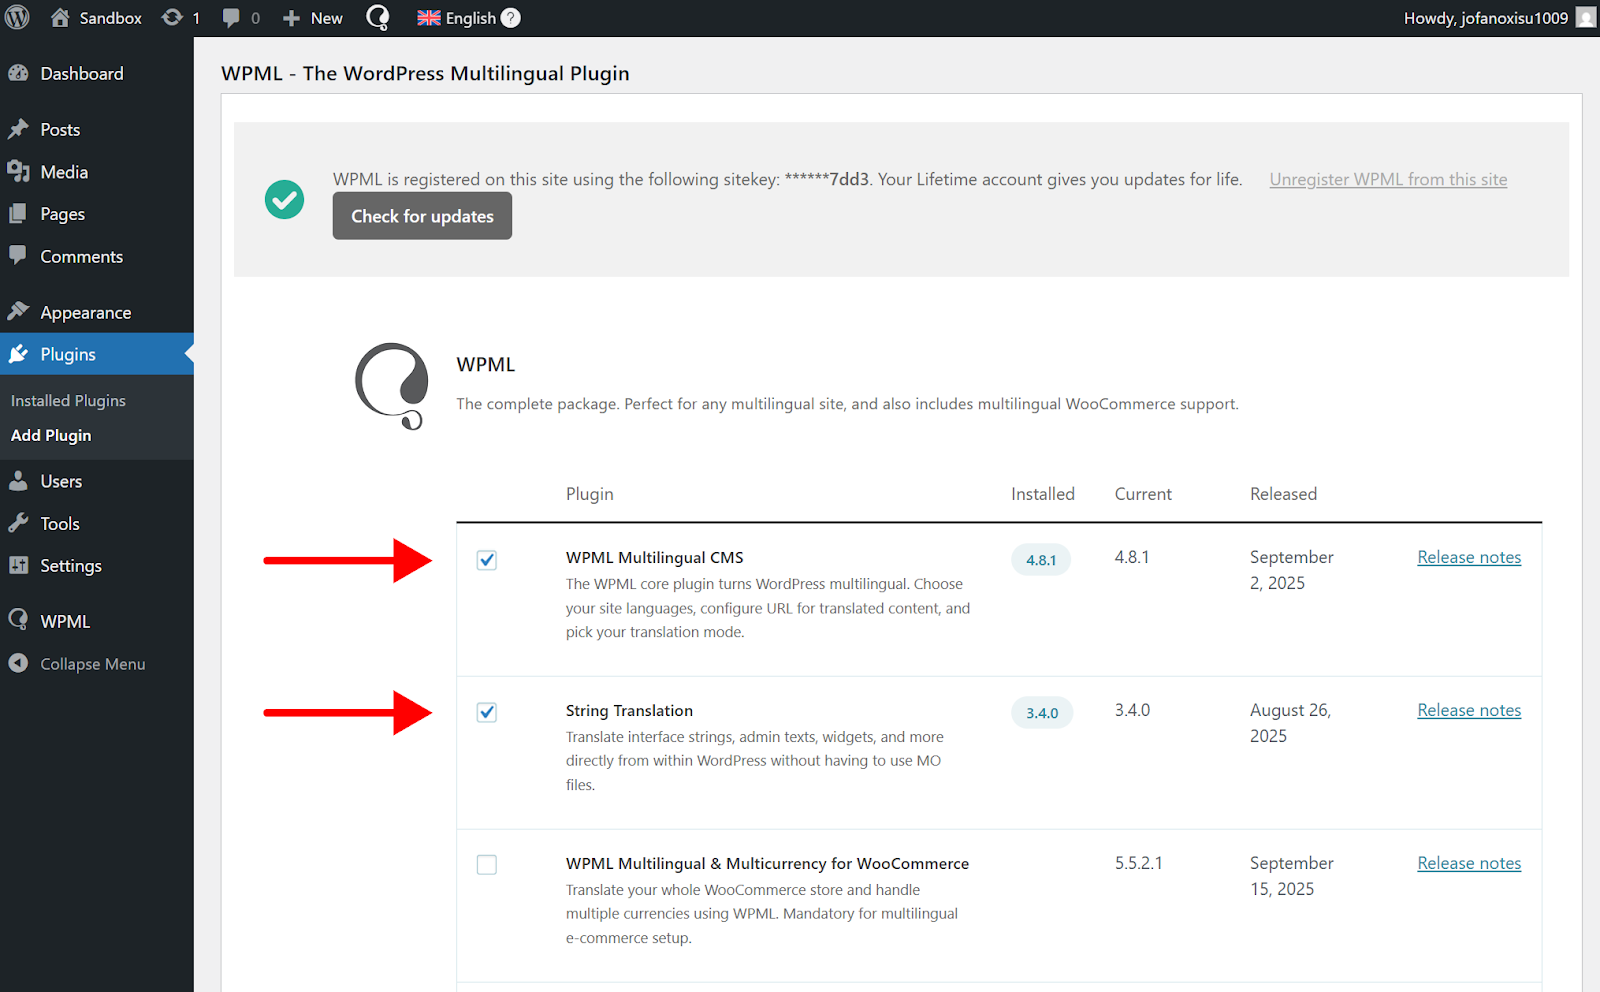Viewport: 1600px width, 992px height.
Task: Click the comments speech bubble icon
Action: point(231,17)
